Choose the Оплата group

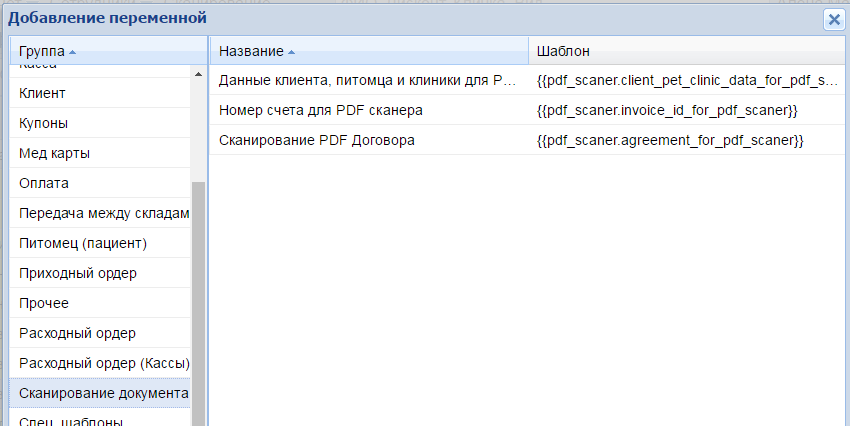click(44, 183)
